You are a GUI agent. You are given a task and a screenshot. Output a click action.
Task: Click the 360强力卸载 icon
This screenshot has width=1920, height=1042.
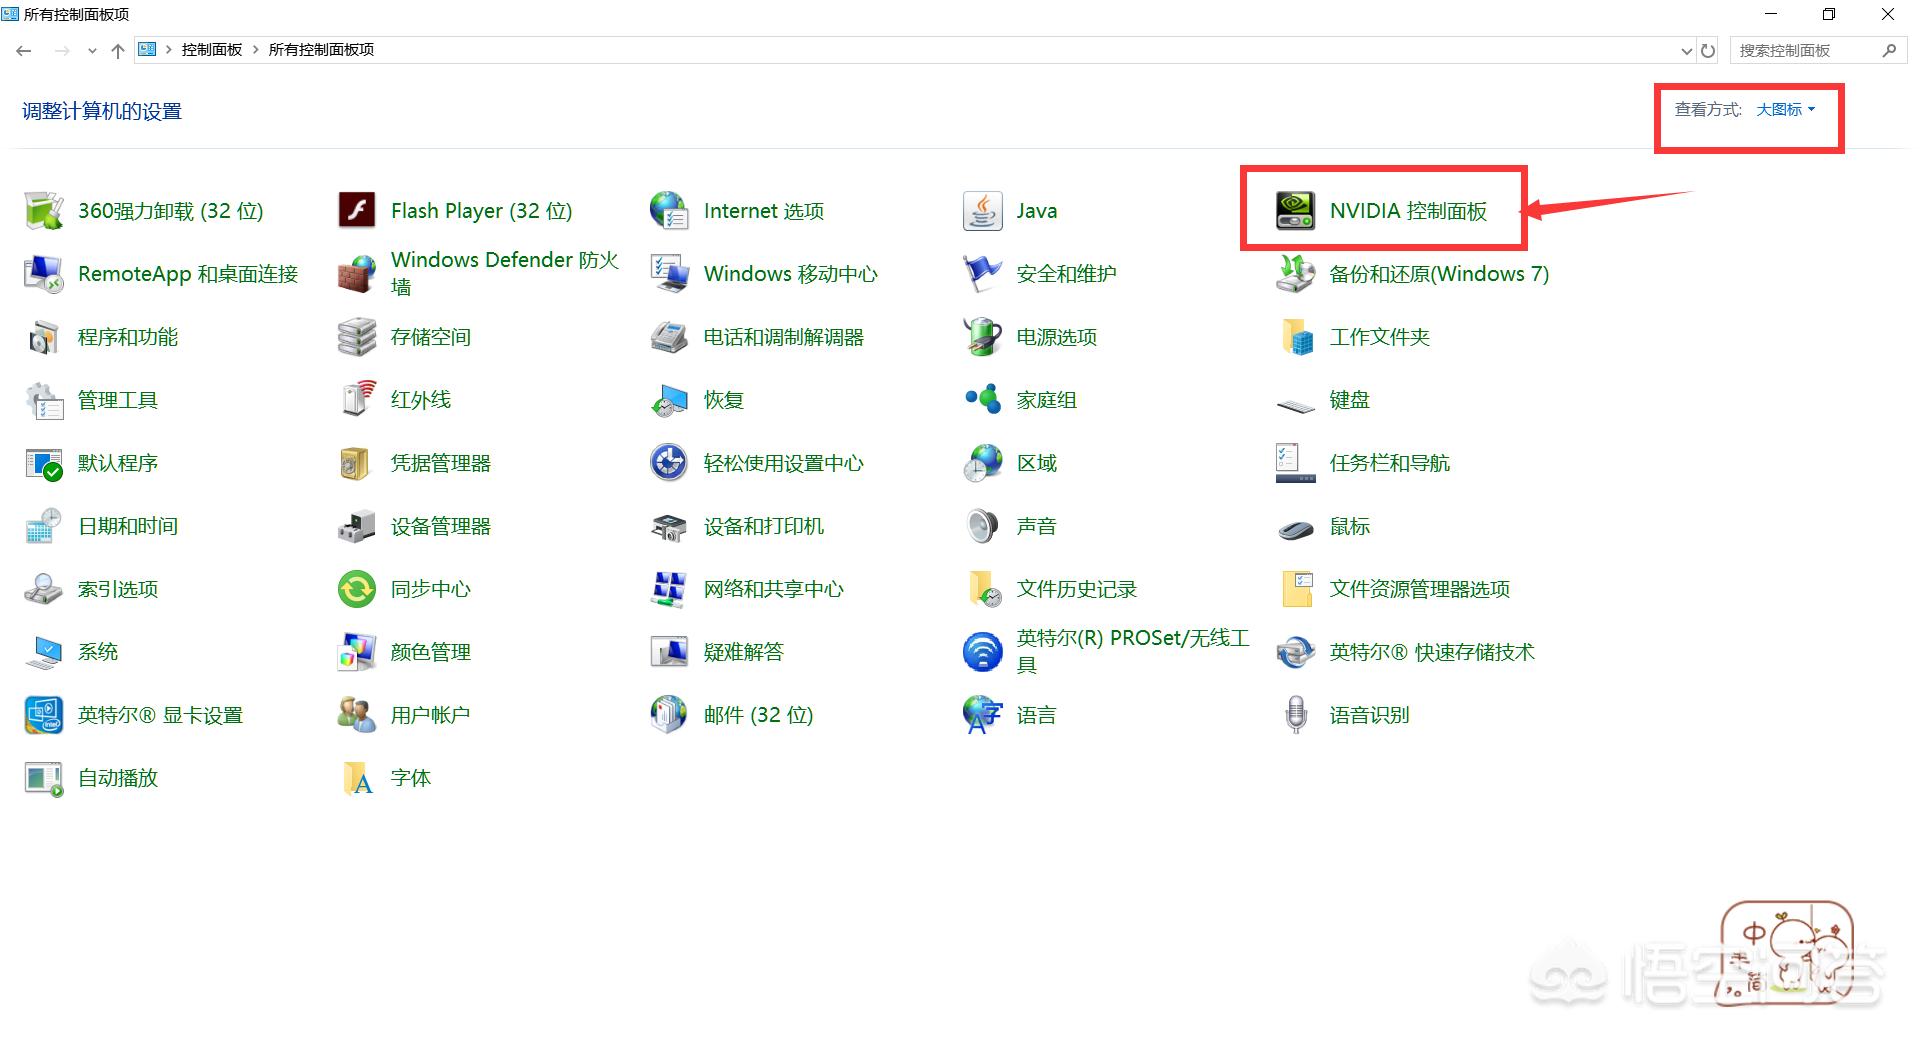click(43, 211)
